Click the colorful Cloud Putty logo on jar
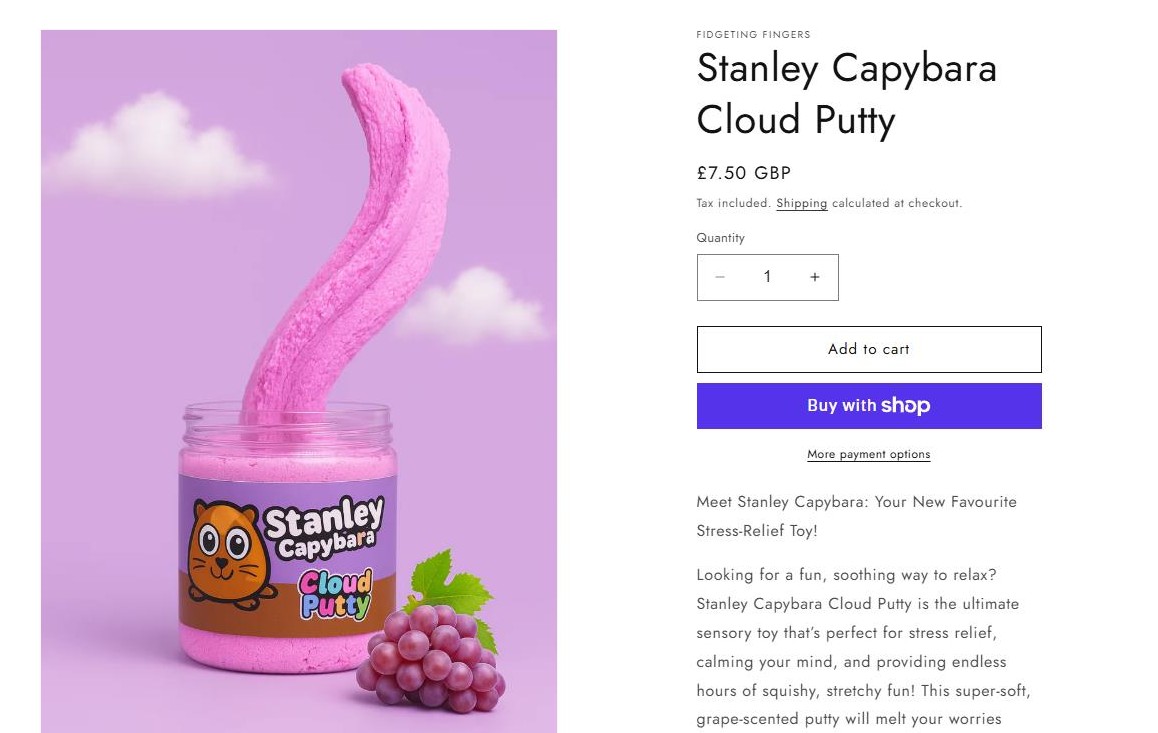1158x733 pixels. 336,594
